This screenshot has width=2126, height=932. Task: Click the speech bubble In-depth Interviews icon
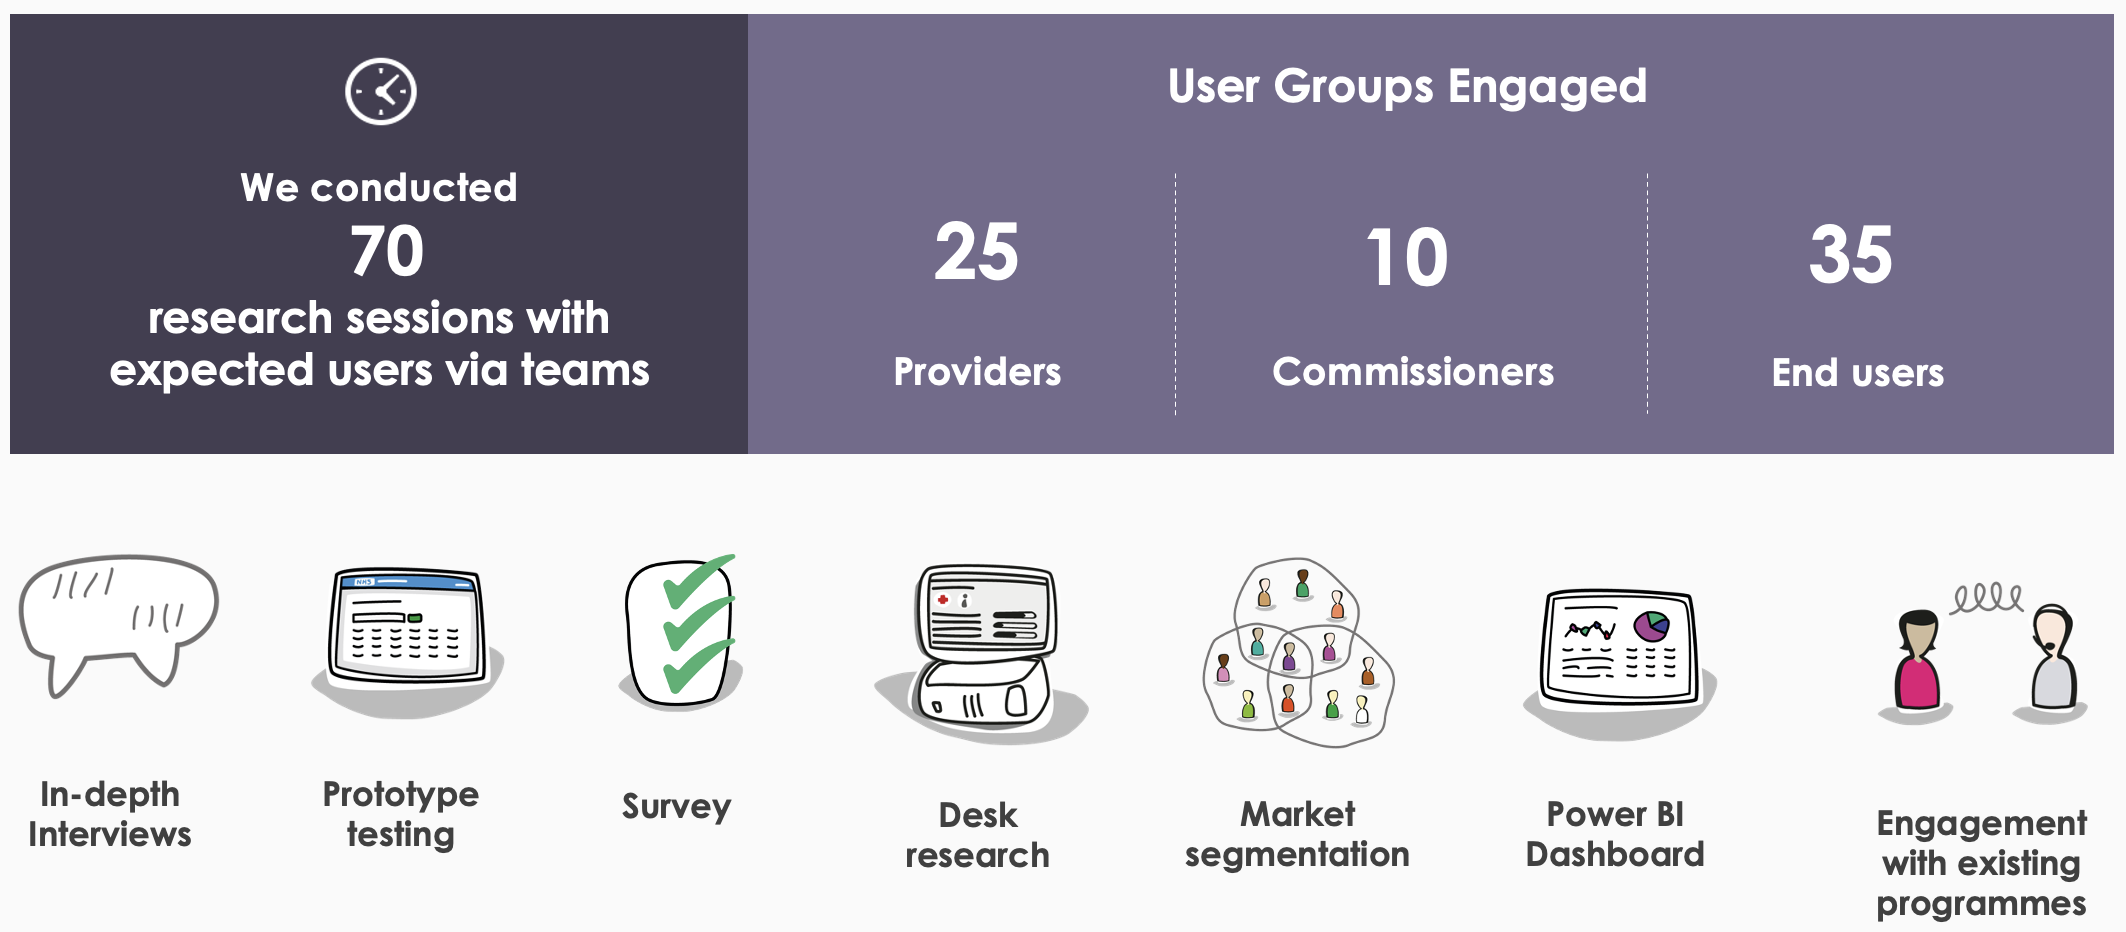click(x=118, y=622)
